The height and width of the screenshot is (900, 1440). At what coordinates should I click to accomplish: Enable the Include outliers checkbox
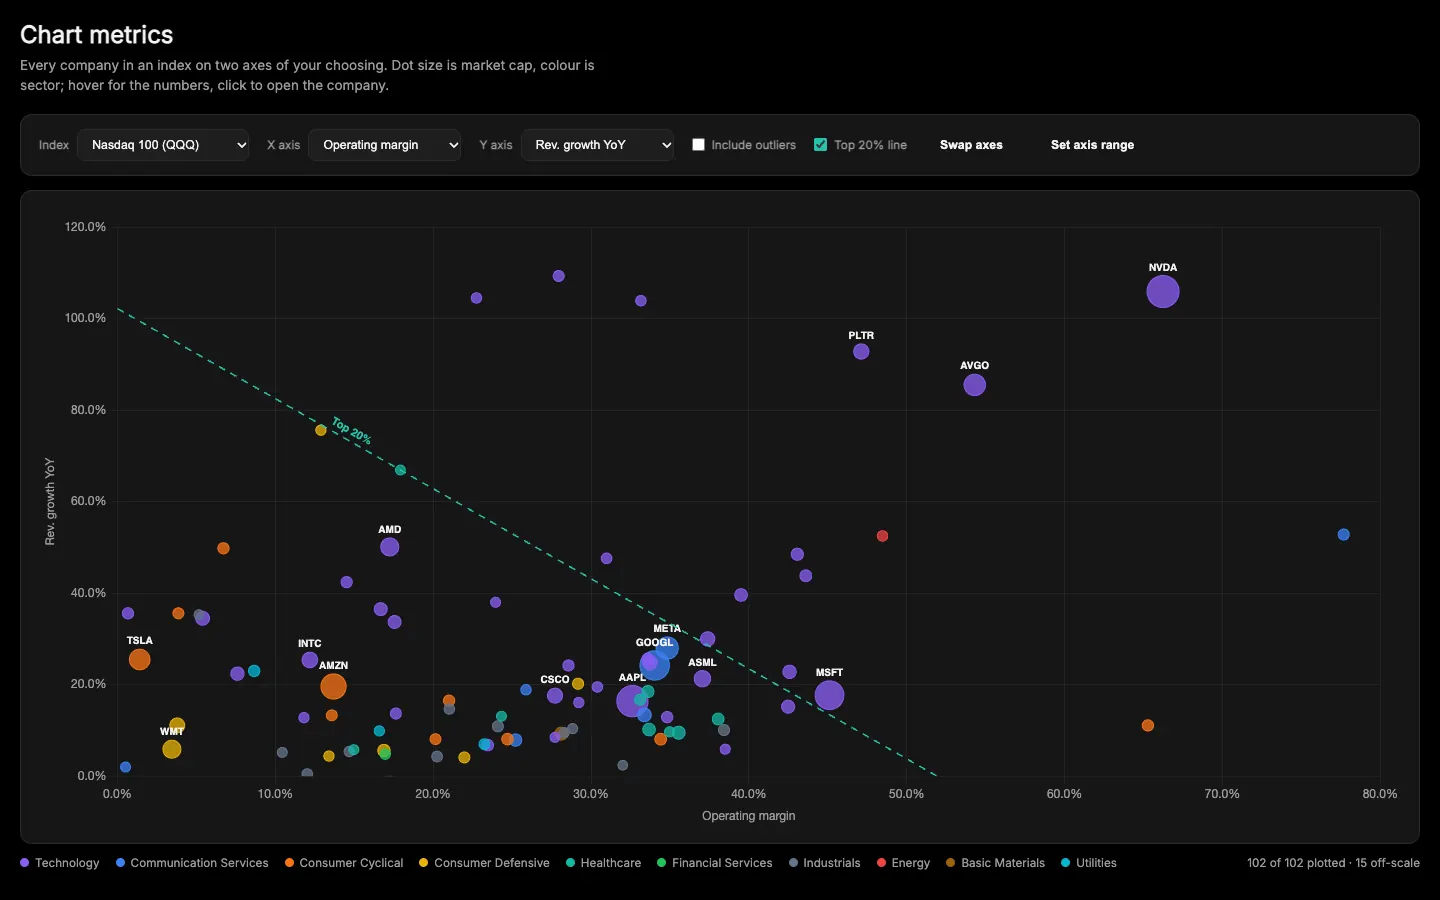699,145
